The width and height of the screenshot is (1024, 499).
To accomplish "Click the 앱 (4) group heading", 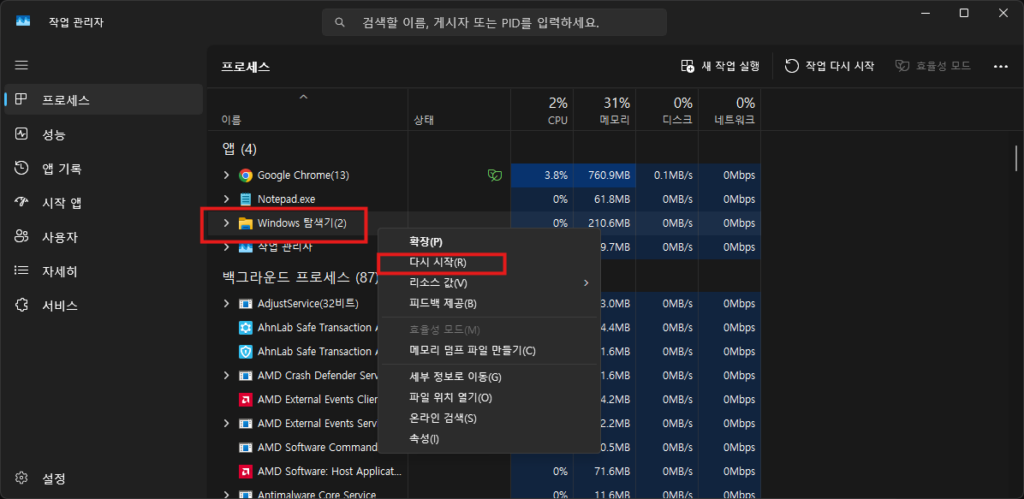I will [x=239, y=150].
